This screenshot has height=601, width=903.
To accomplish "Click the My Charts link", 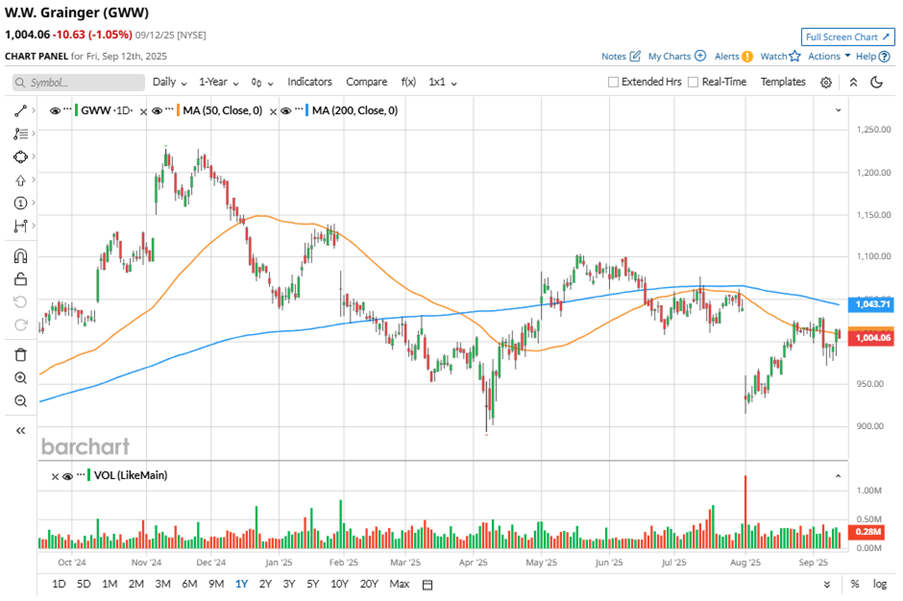I will pyautogui.click(x=669, y=56).
